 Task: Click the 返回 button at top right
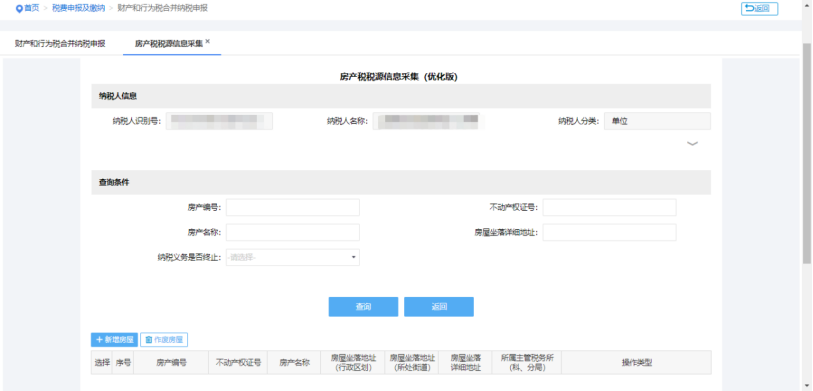point(759,8)
